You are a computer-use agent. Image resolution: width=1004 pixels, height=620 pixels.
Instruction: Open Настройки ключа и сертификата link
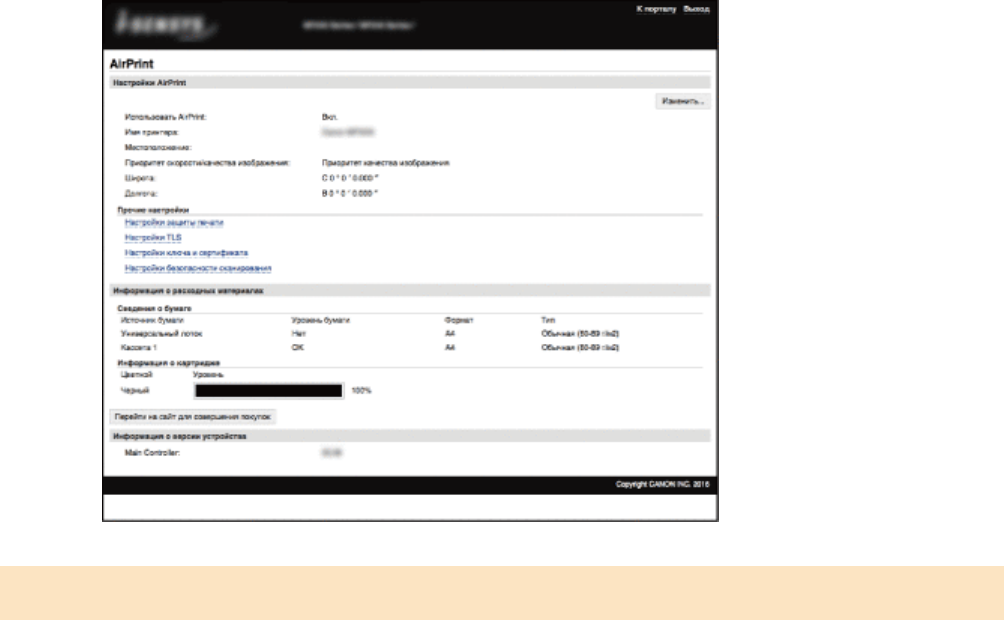(x=186, y=253)
